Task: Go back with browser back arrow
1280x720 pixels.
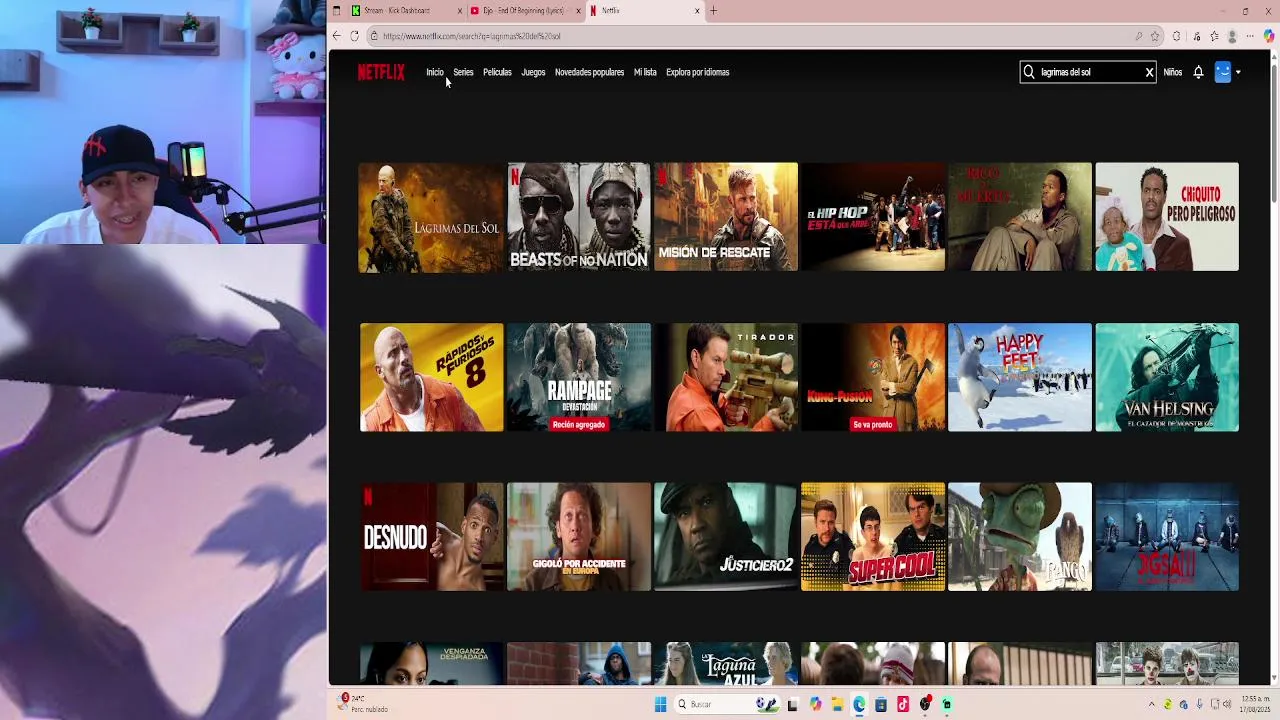Action: 336,36
